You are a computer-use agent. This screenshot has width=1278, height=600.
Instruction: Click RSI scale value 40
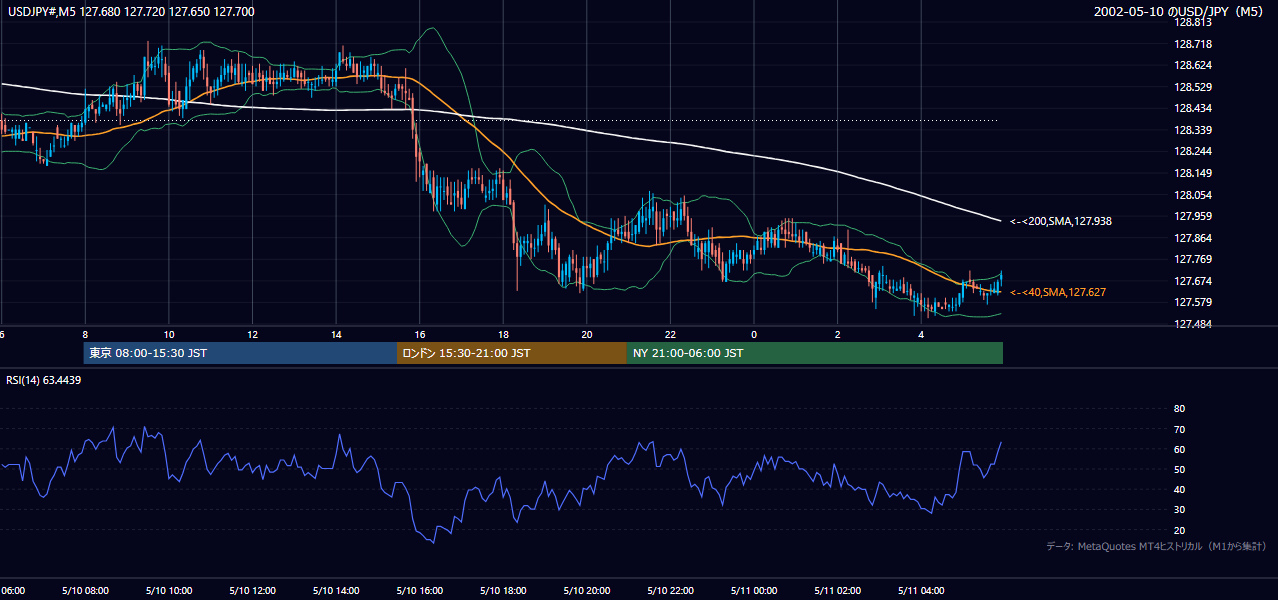(x=1179, y=489)
